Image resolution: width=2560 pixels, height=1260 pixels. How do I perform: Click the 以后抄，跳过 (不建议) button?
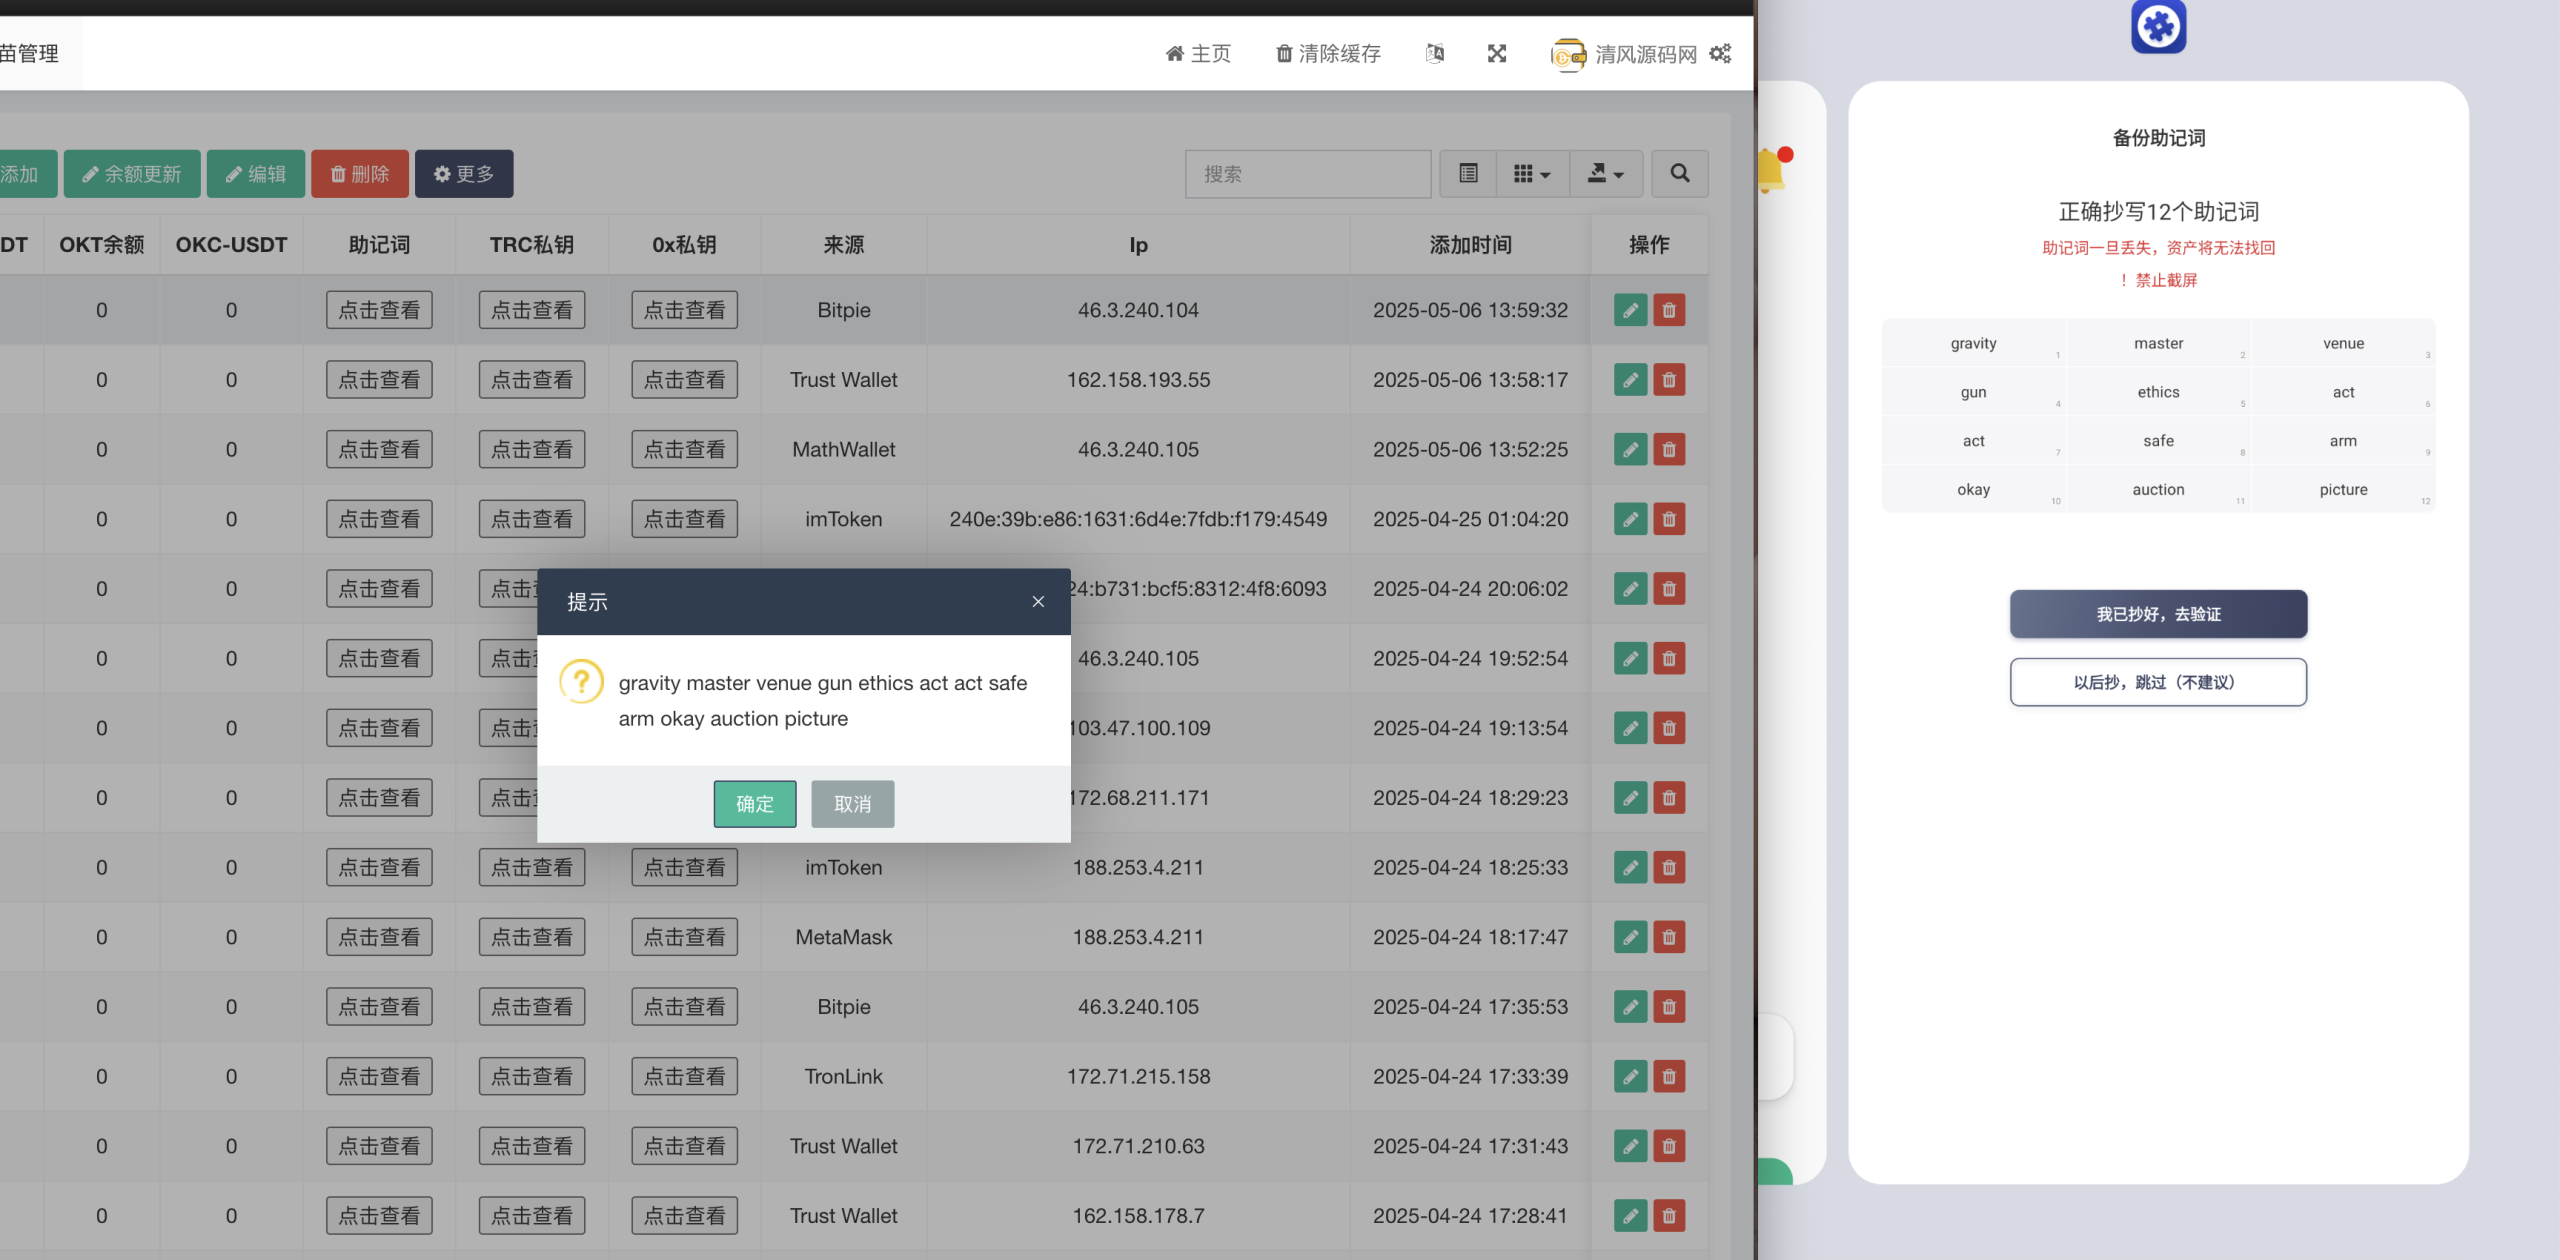tap(2158, 682)
